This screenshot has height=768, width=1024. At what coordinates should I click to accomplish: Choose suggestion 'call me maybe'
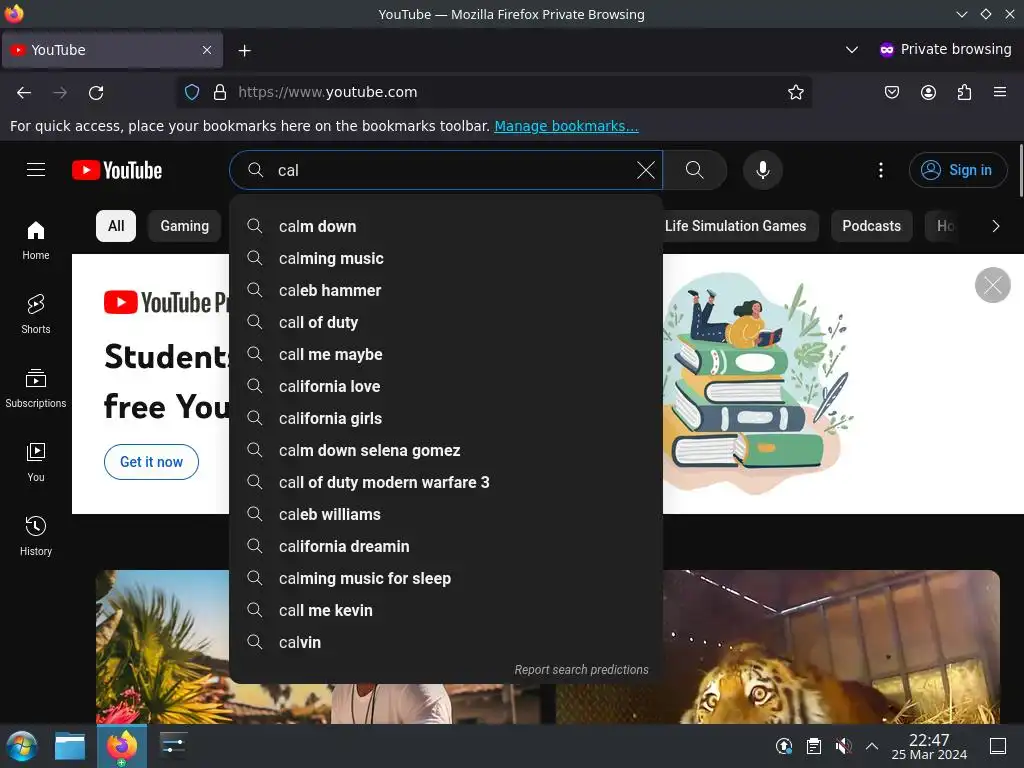click(446, 355)
